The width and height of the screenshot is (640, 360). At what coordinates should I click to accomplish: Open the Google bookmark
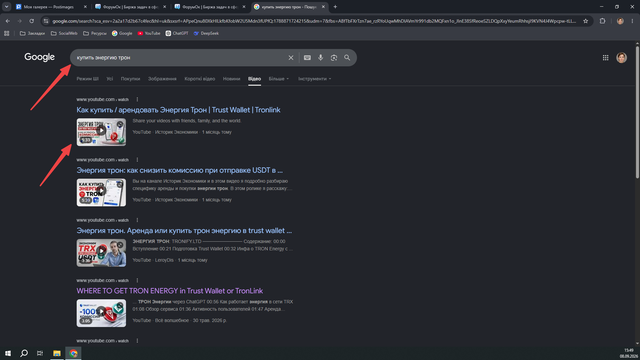pyautogui.click(x=122, y=33)
